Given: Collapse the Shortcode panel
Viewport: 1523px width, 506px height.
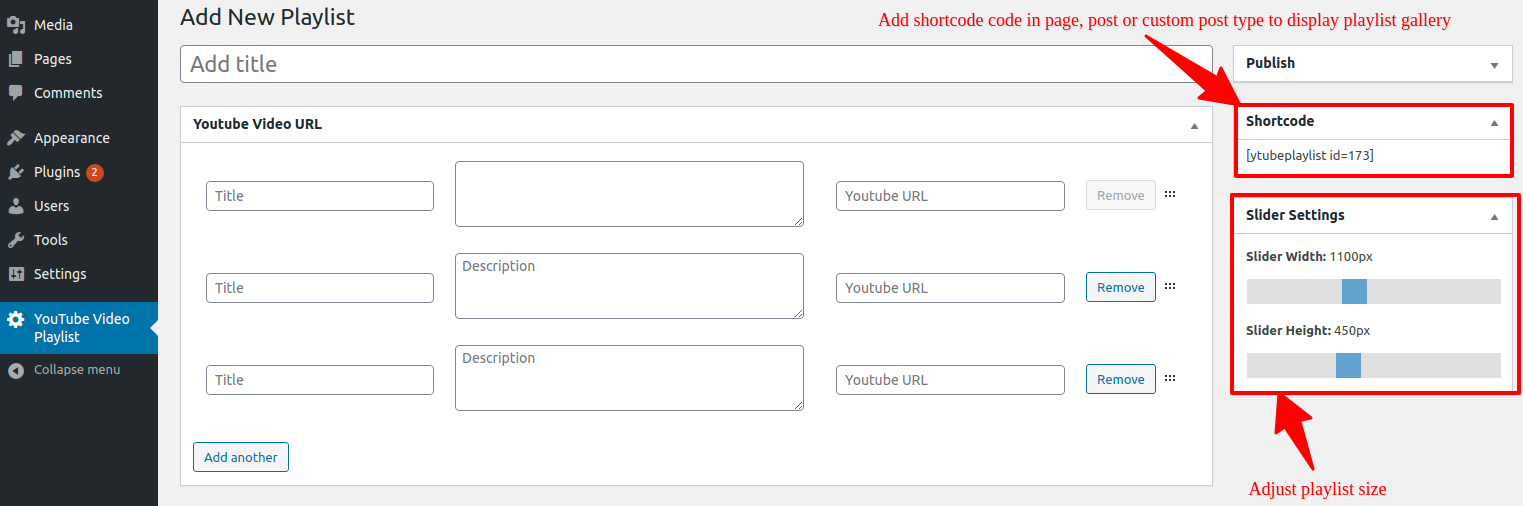Looking at the screenshot, I should click(1494, 123).
